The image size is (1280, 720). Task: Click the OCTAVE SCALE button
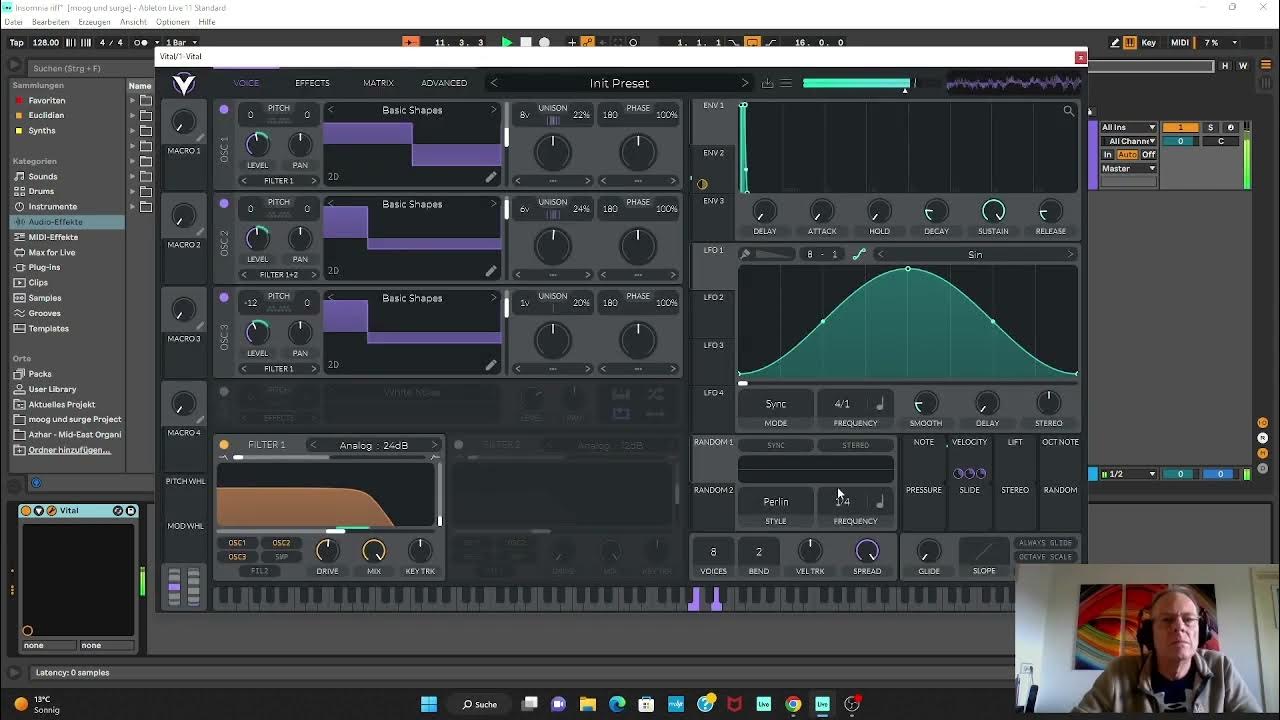pos(1045,557)
